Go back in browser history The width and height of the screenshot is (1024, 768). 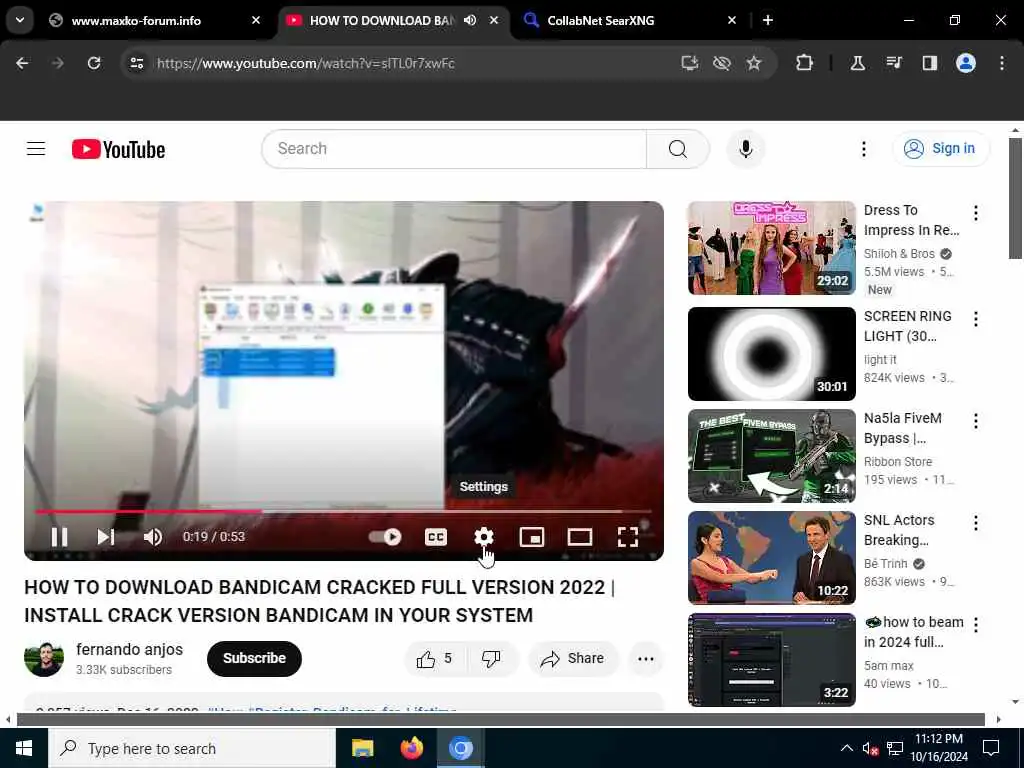(x=22, y=63)
